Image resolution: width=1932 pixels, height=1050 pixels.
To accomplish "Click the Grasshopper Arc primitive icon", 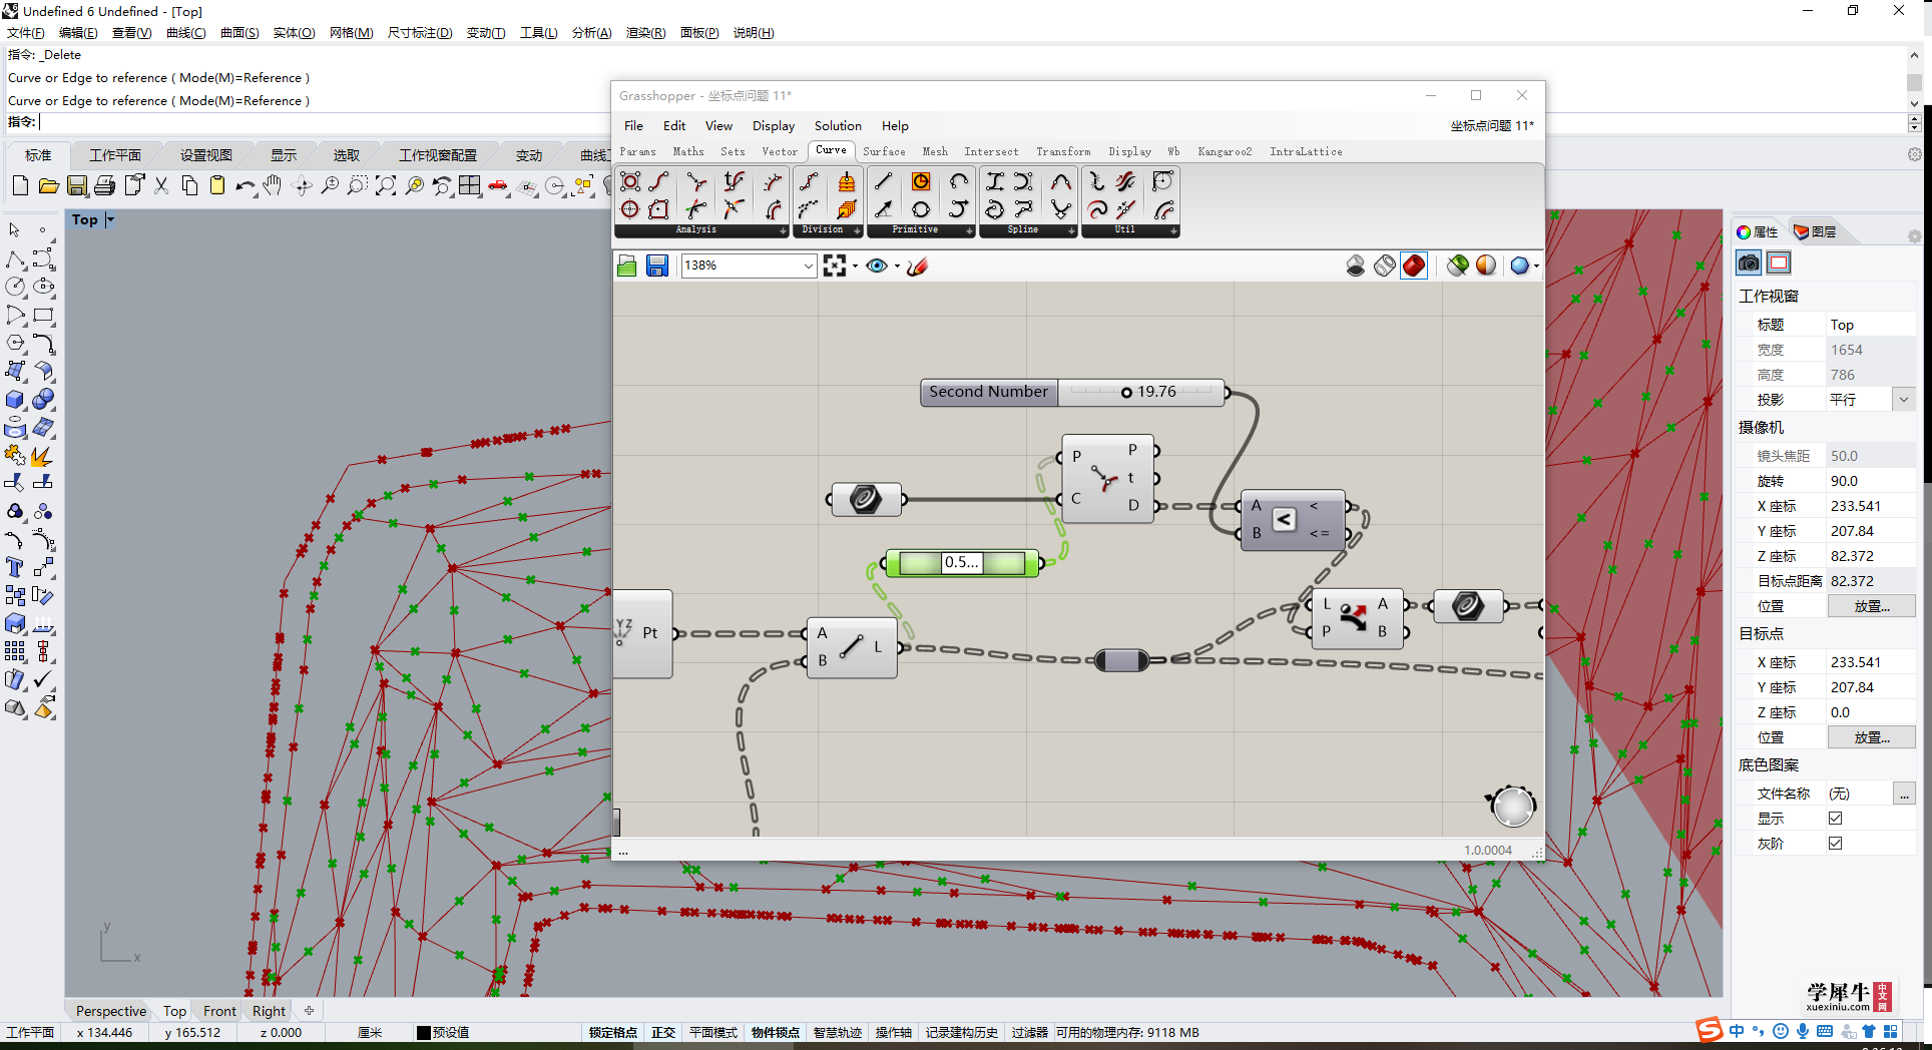I will 958,181.
